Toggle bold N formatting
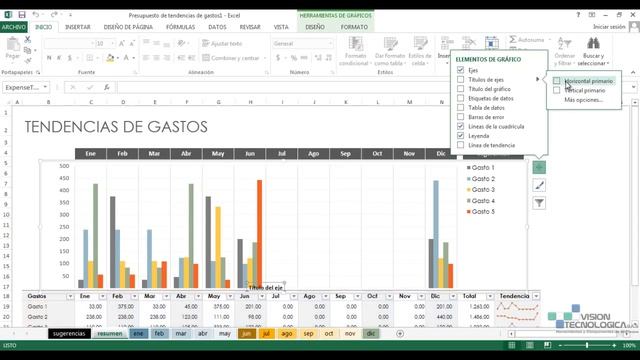Image resolution: width=640 pixels, height=360 pixels. (x=49, y=58)
